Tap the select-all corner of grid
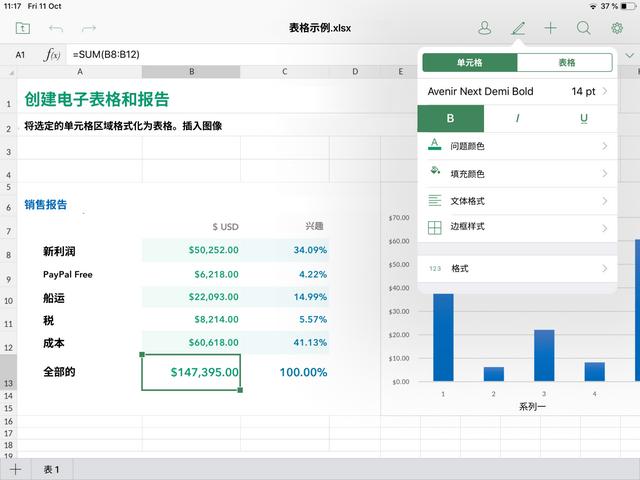The width and height of the screenshot is (640, 480). pos(9,72)
